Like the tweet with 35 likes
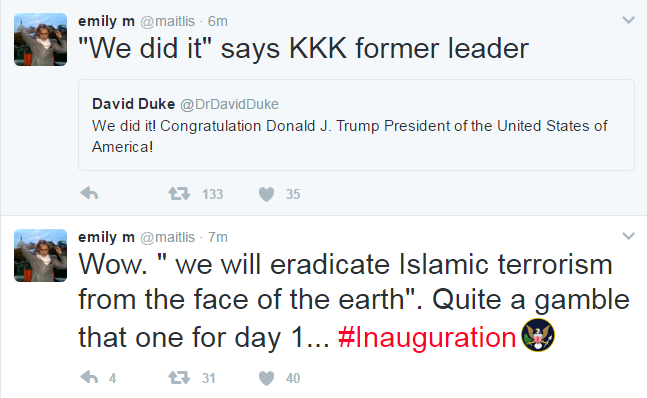 pyautogui.click(x=266, y=194)
